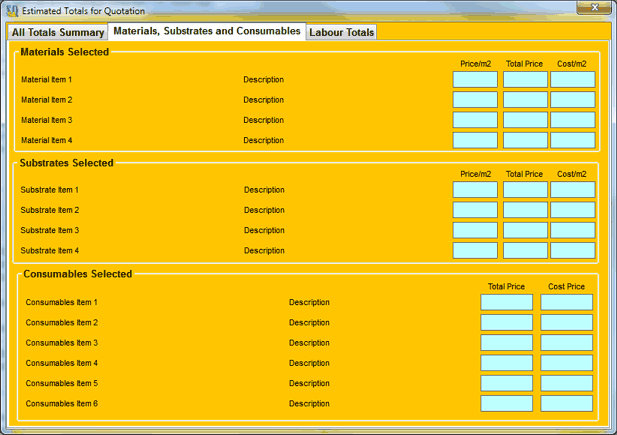The image size is (617, 435).
Task: Select Cost Price field for Consumables Item 2
Action: click(x=566, y=322)
